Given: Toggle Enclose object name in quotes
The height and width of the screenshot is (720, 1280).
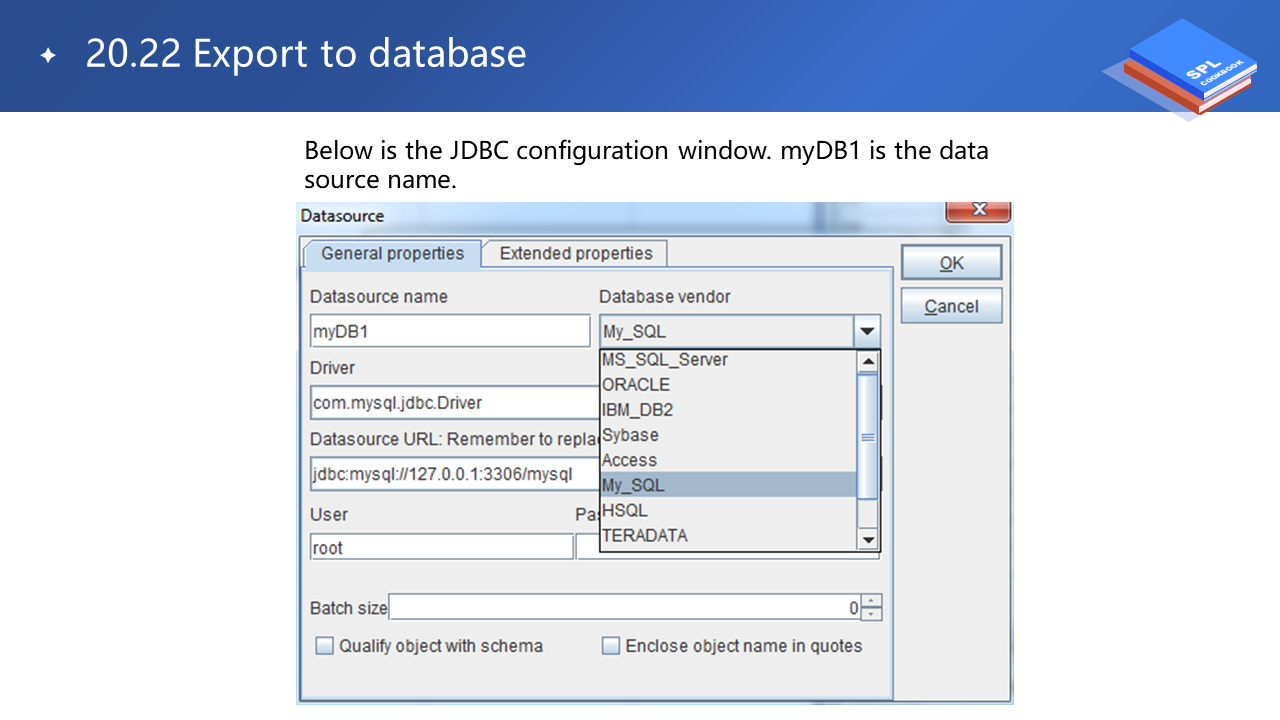Looking at the screenshot, I should point(611,646).
